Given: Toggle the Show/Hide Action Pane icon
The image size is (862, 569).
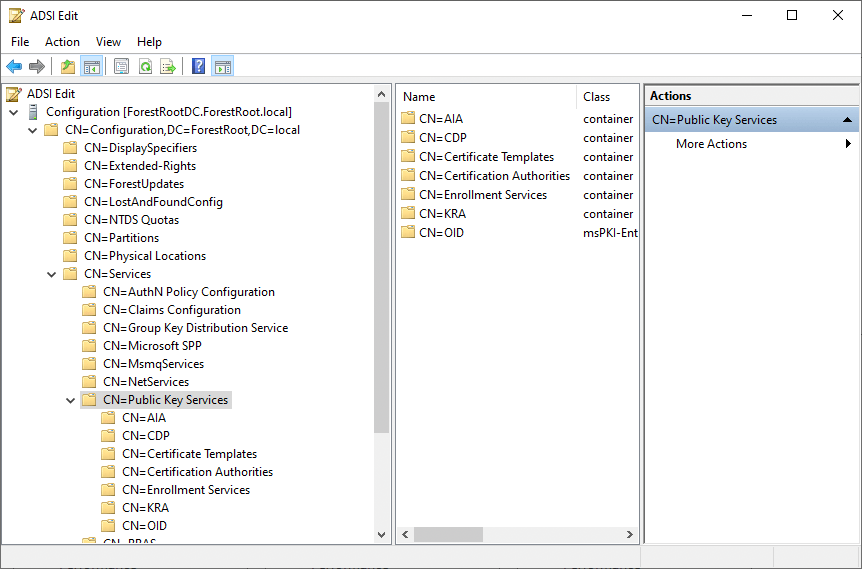Looking at the screenshot, I should point(223,67).
